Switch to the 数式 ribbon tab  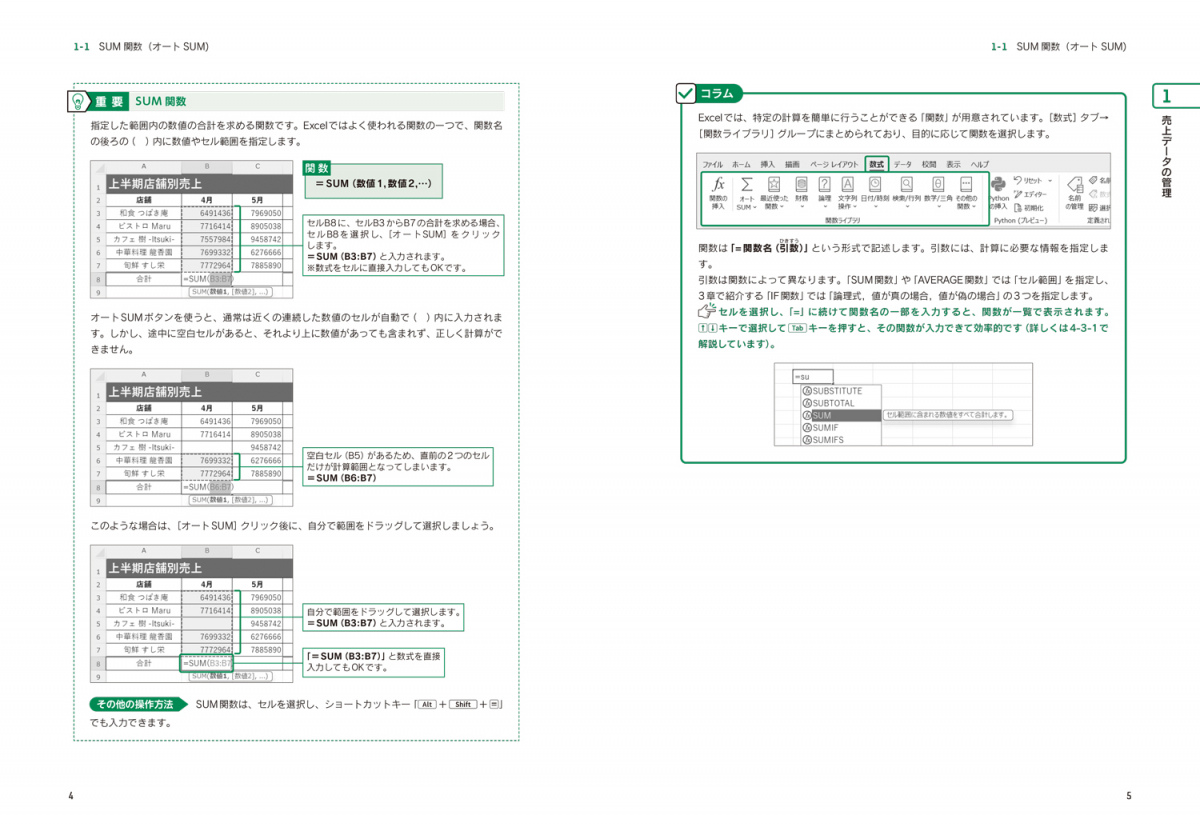point(877,164)
